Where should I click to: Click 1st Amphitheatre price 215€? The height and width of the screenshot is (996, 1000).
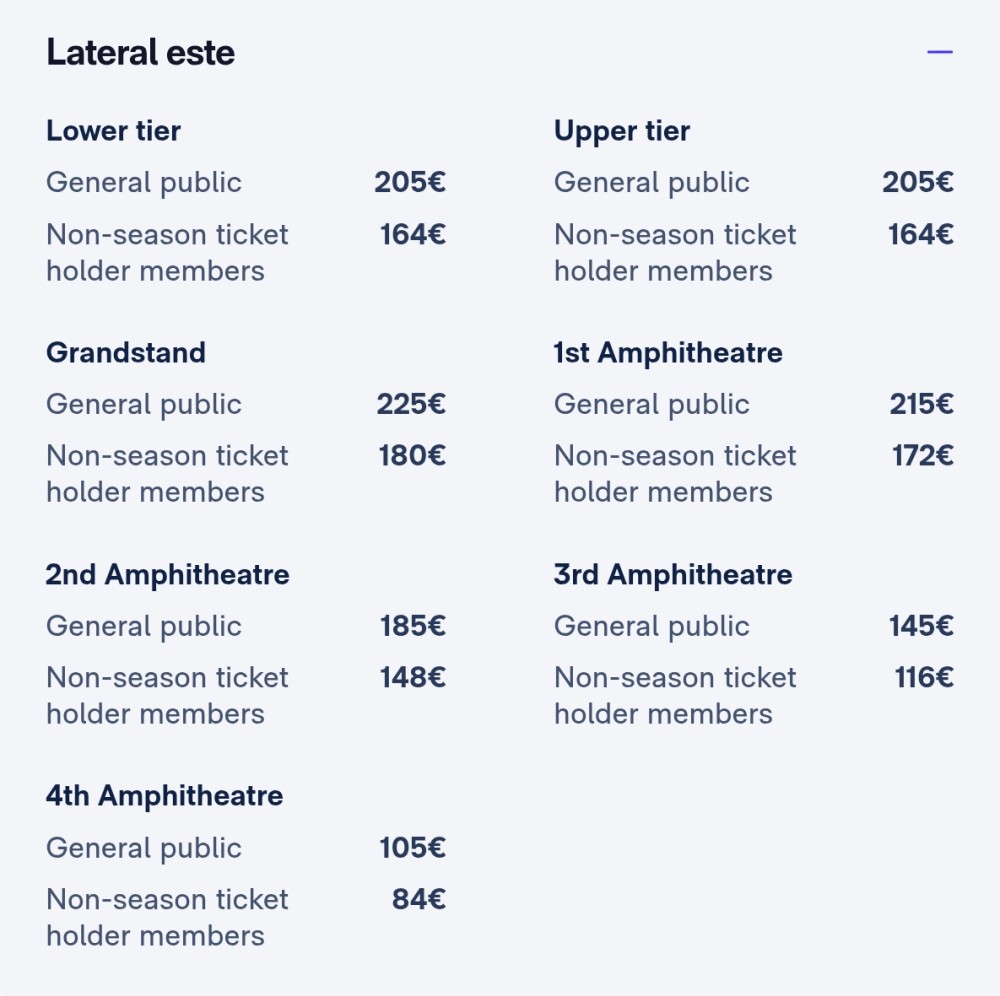922,404
